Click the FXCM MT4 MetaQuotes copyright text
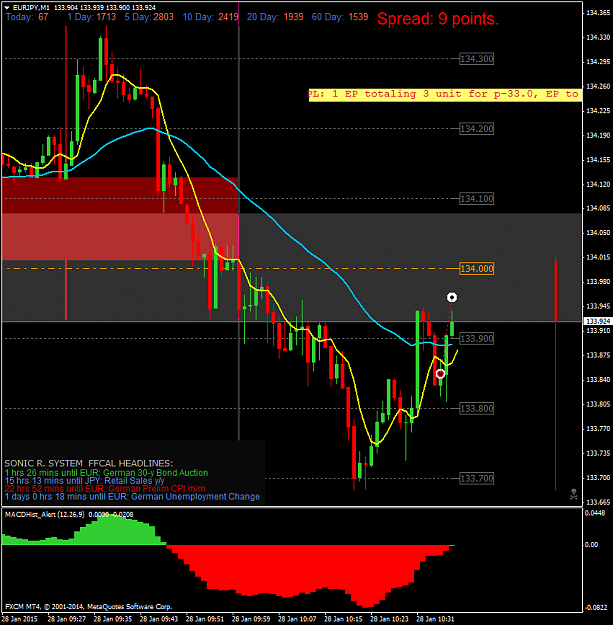This screenshot has height=625, width=613. [88, 607]
